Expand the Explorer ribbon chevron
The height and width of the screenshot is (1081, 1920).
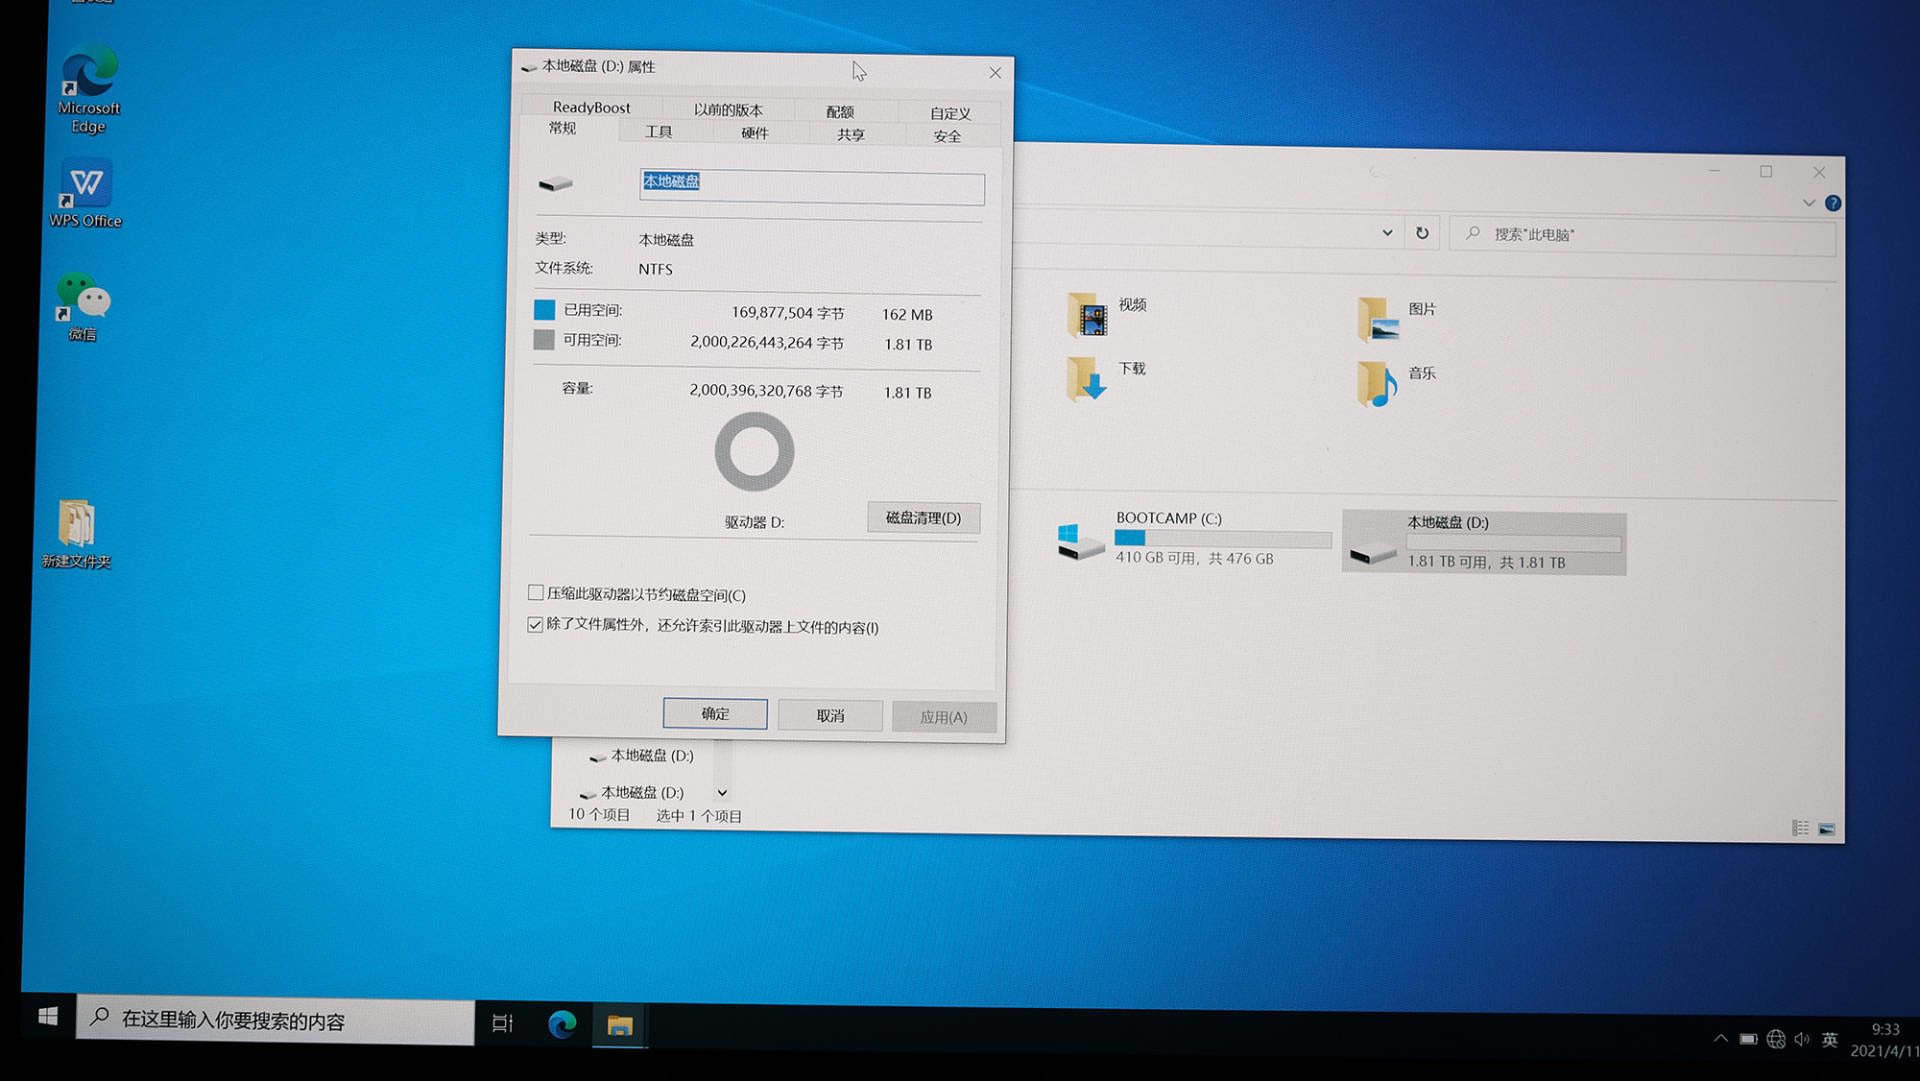click(x=1808, y=203)
